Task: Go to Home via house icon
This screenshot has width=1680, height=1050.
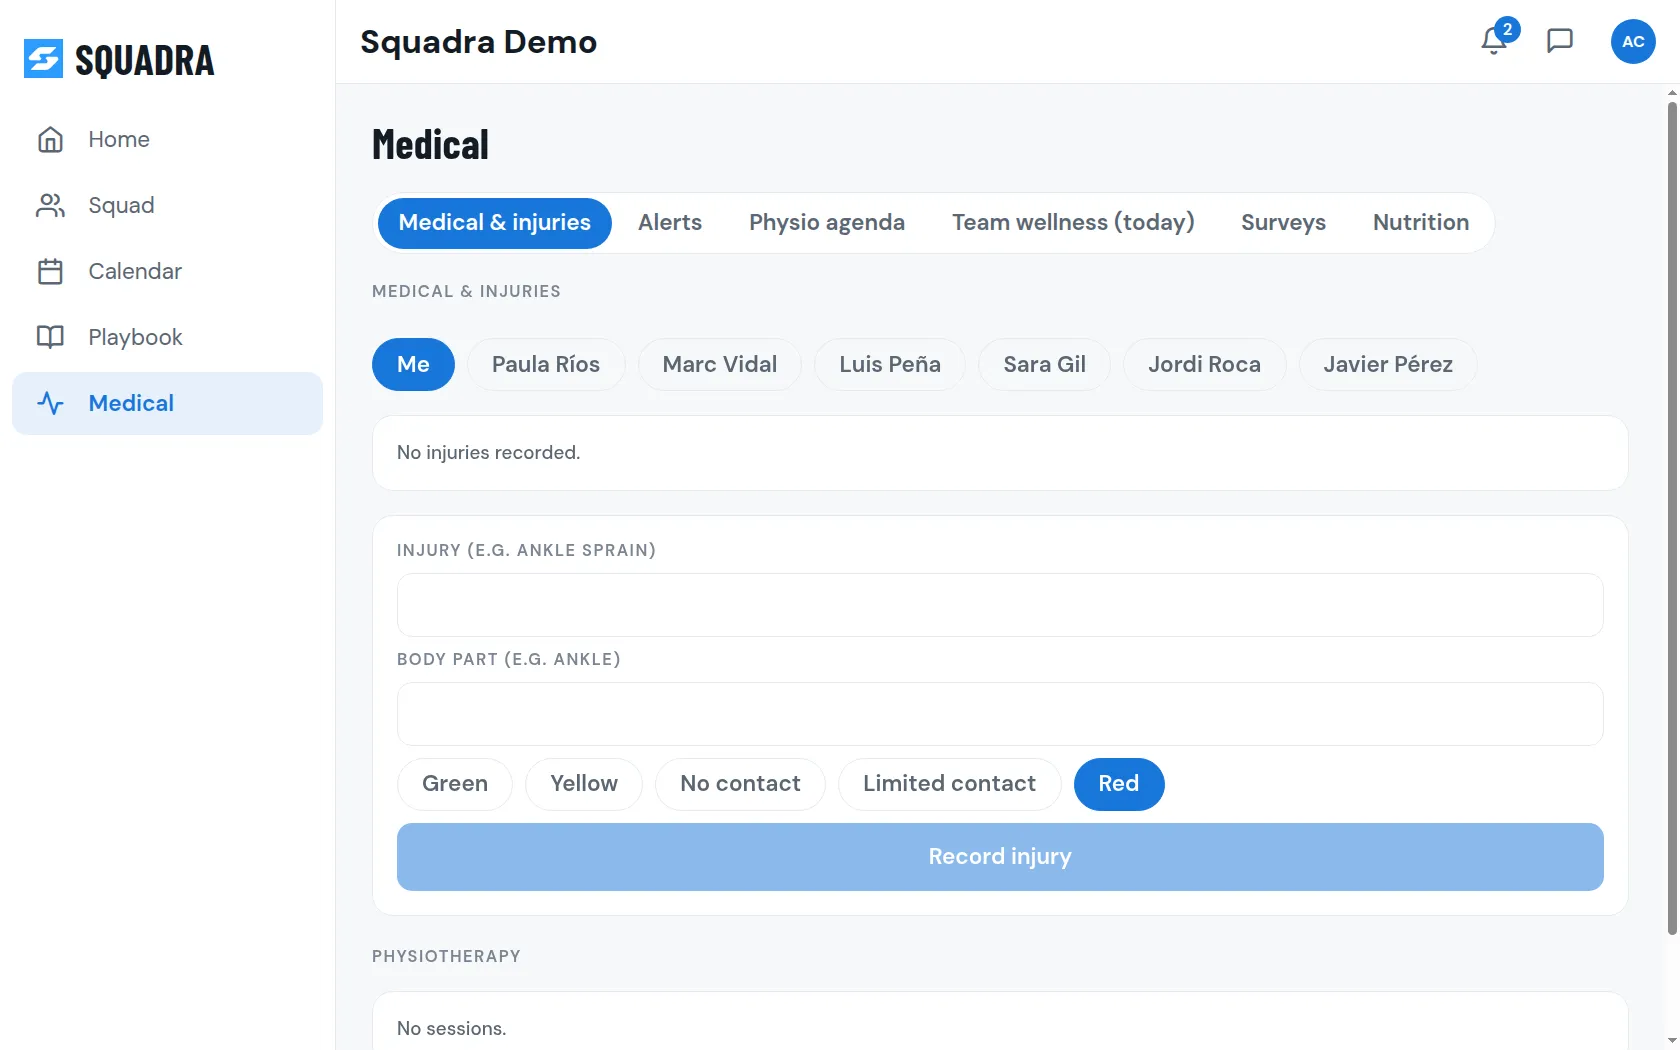Action: point(50,139)
